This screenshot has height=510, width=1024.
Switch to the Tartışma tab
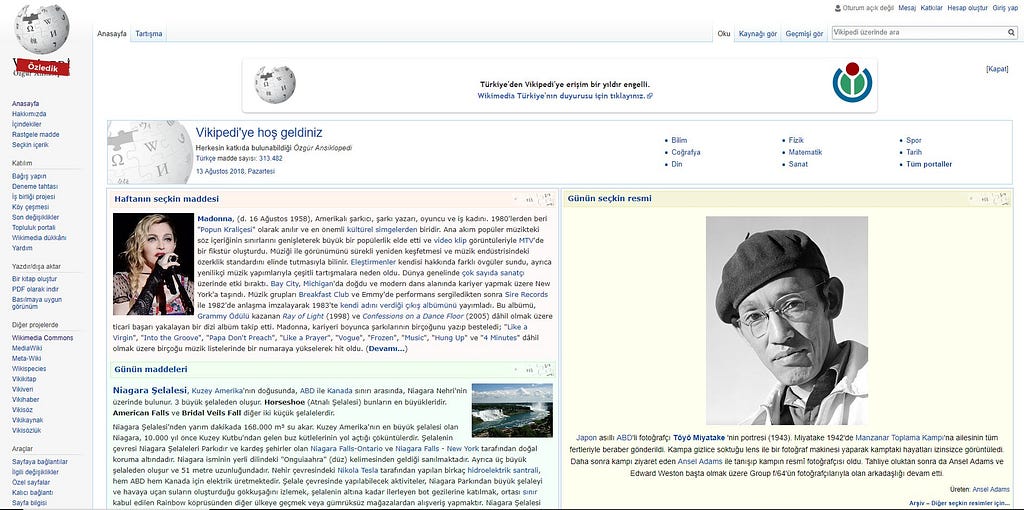(x=149, y=34)
